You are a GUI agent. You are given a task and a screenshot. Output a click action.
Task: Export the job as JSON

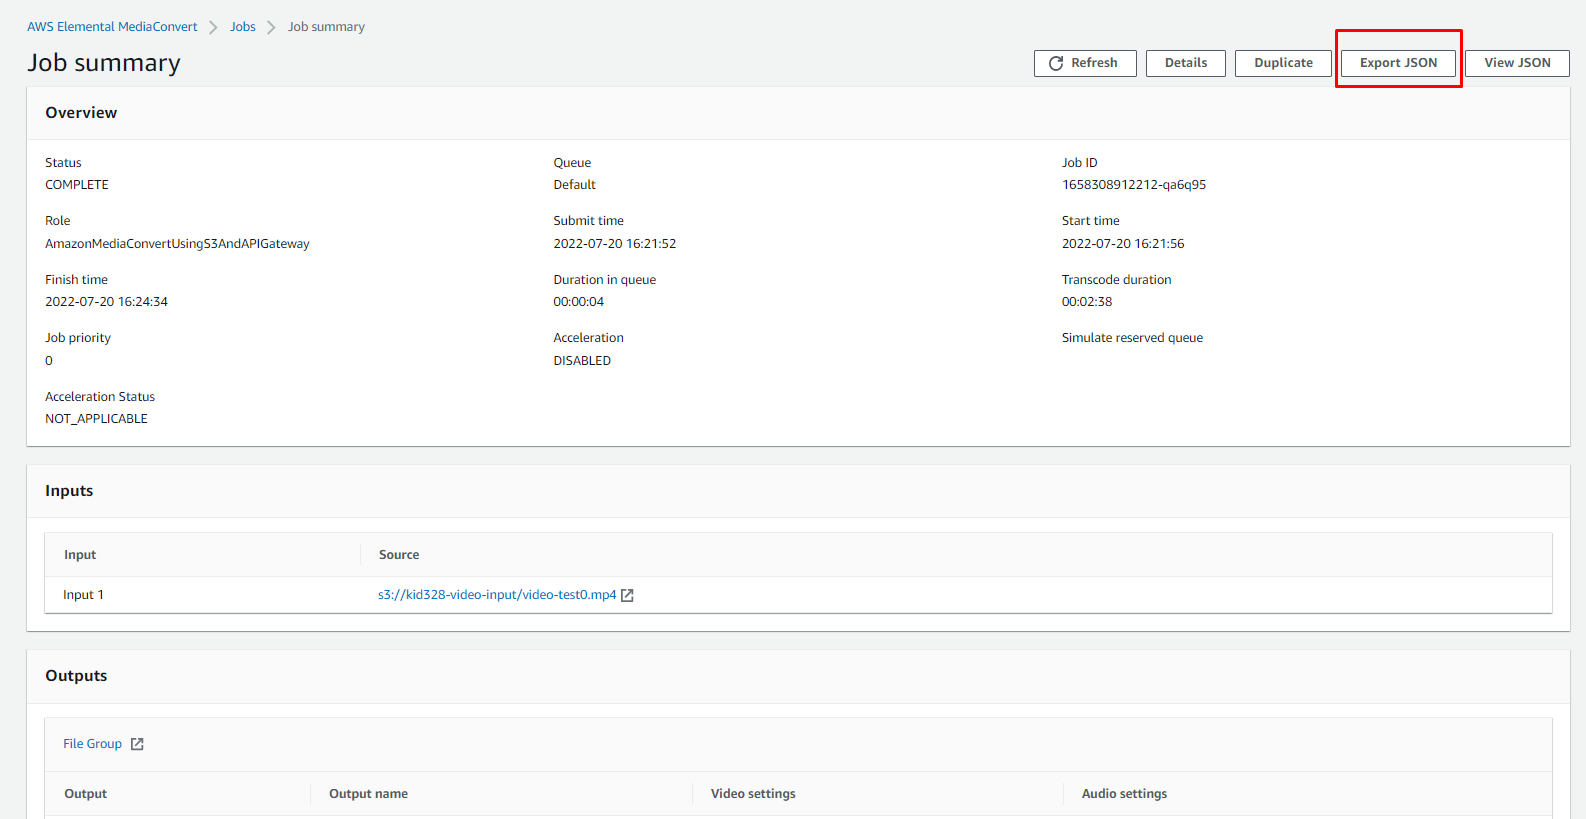tap(1398, 63)
